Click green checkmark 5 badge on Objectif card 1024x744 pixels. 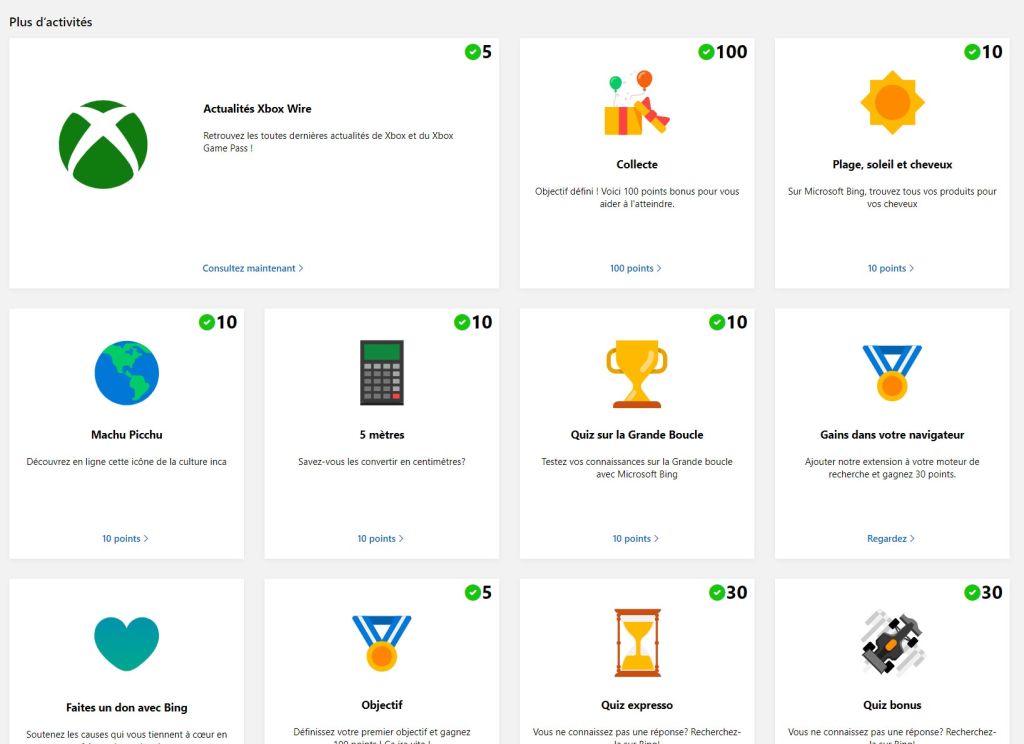472,592
